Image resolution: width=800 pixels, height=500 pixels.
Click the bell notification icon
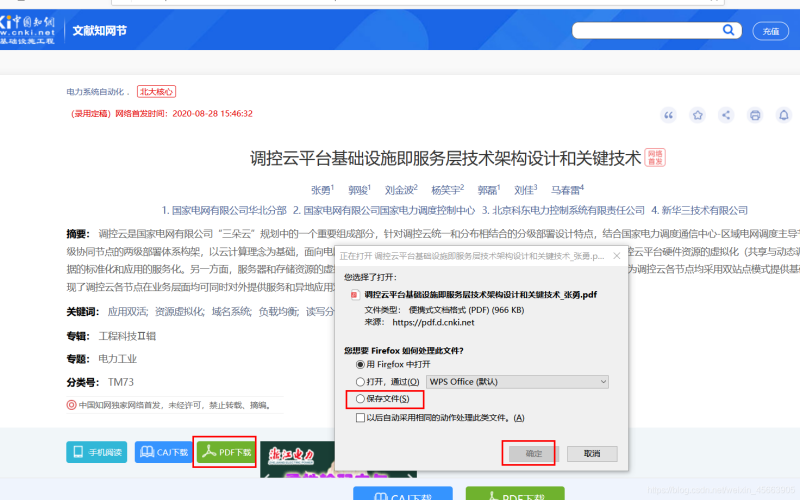tap(784, 115)
